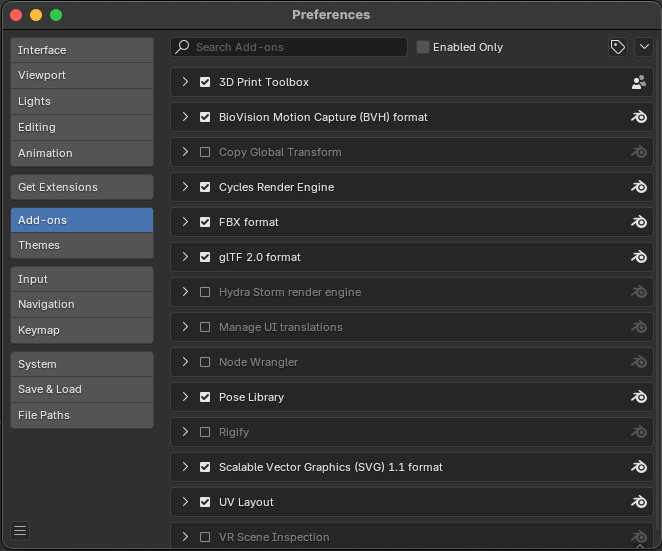Uncheck the Cycles Render Engine add-on
Viewport: 662px width, 551px height.
click(x=205, y=187)
